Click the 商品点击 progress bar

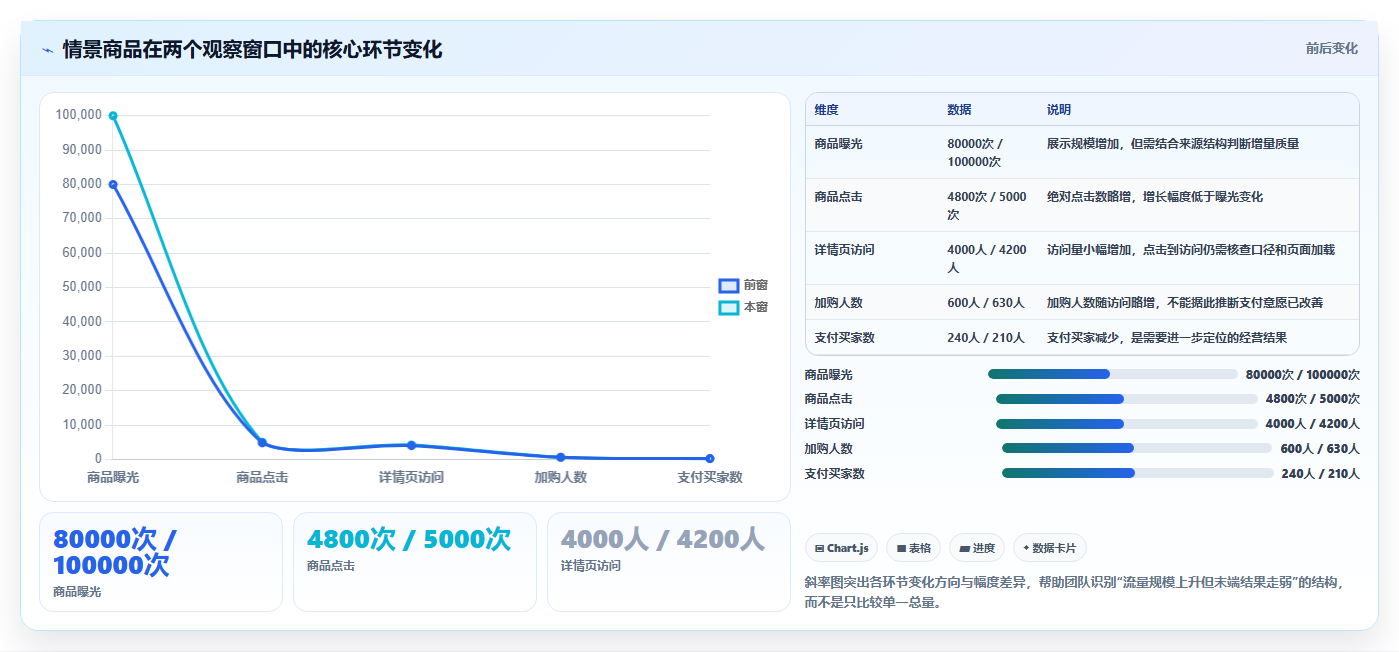coord(1127,398)
